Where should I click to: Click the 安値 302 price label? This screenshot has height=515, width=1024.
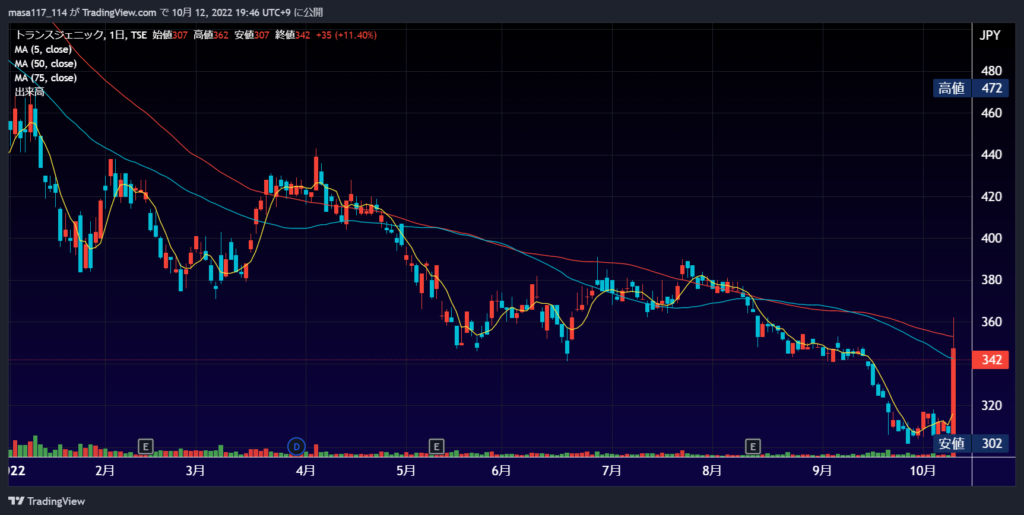[970, 444]
